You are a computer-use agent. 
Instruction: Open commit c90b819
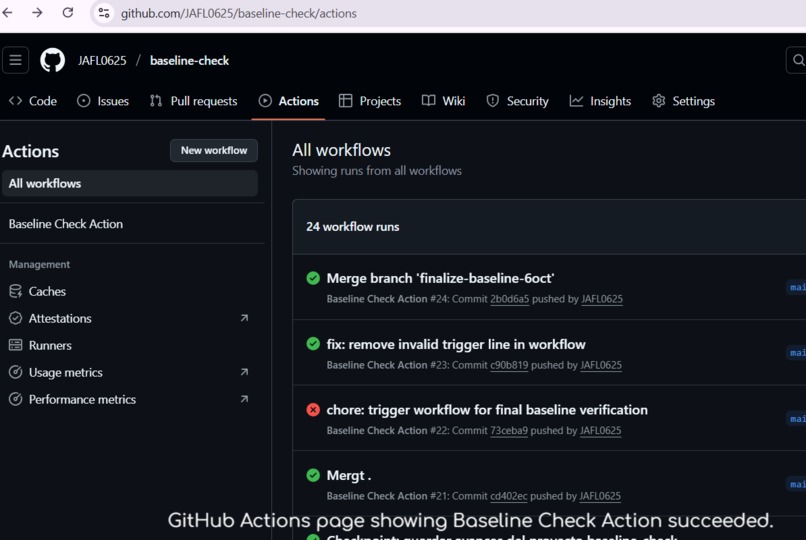pyautogui.click(x=509, y=365)
